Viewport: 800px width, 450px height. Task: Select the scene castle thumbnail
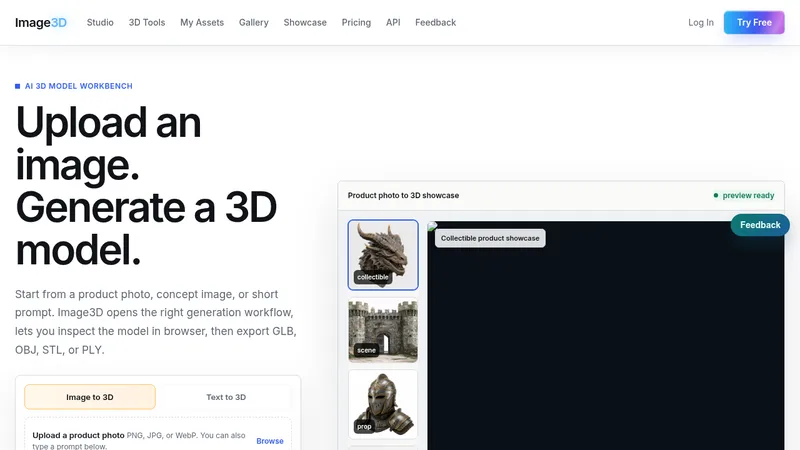[x=383, y=331]
